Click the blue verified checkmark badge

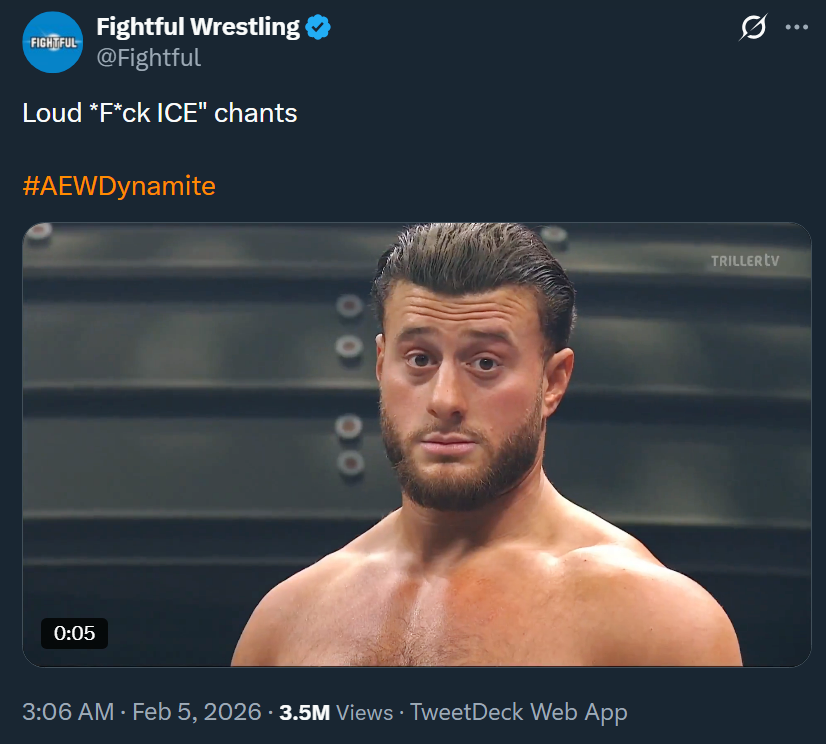pos(318,28)
